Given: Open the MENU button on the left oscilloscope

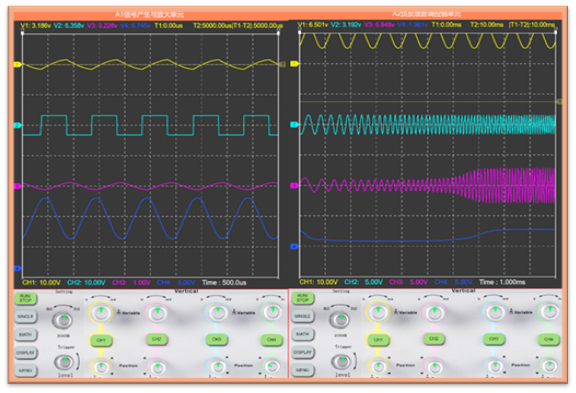Looking at the screenshot, I should [x=25, y=370].
